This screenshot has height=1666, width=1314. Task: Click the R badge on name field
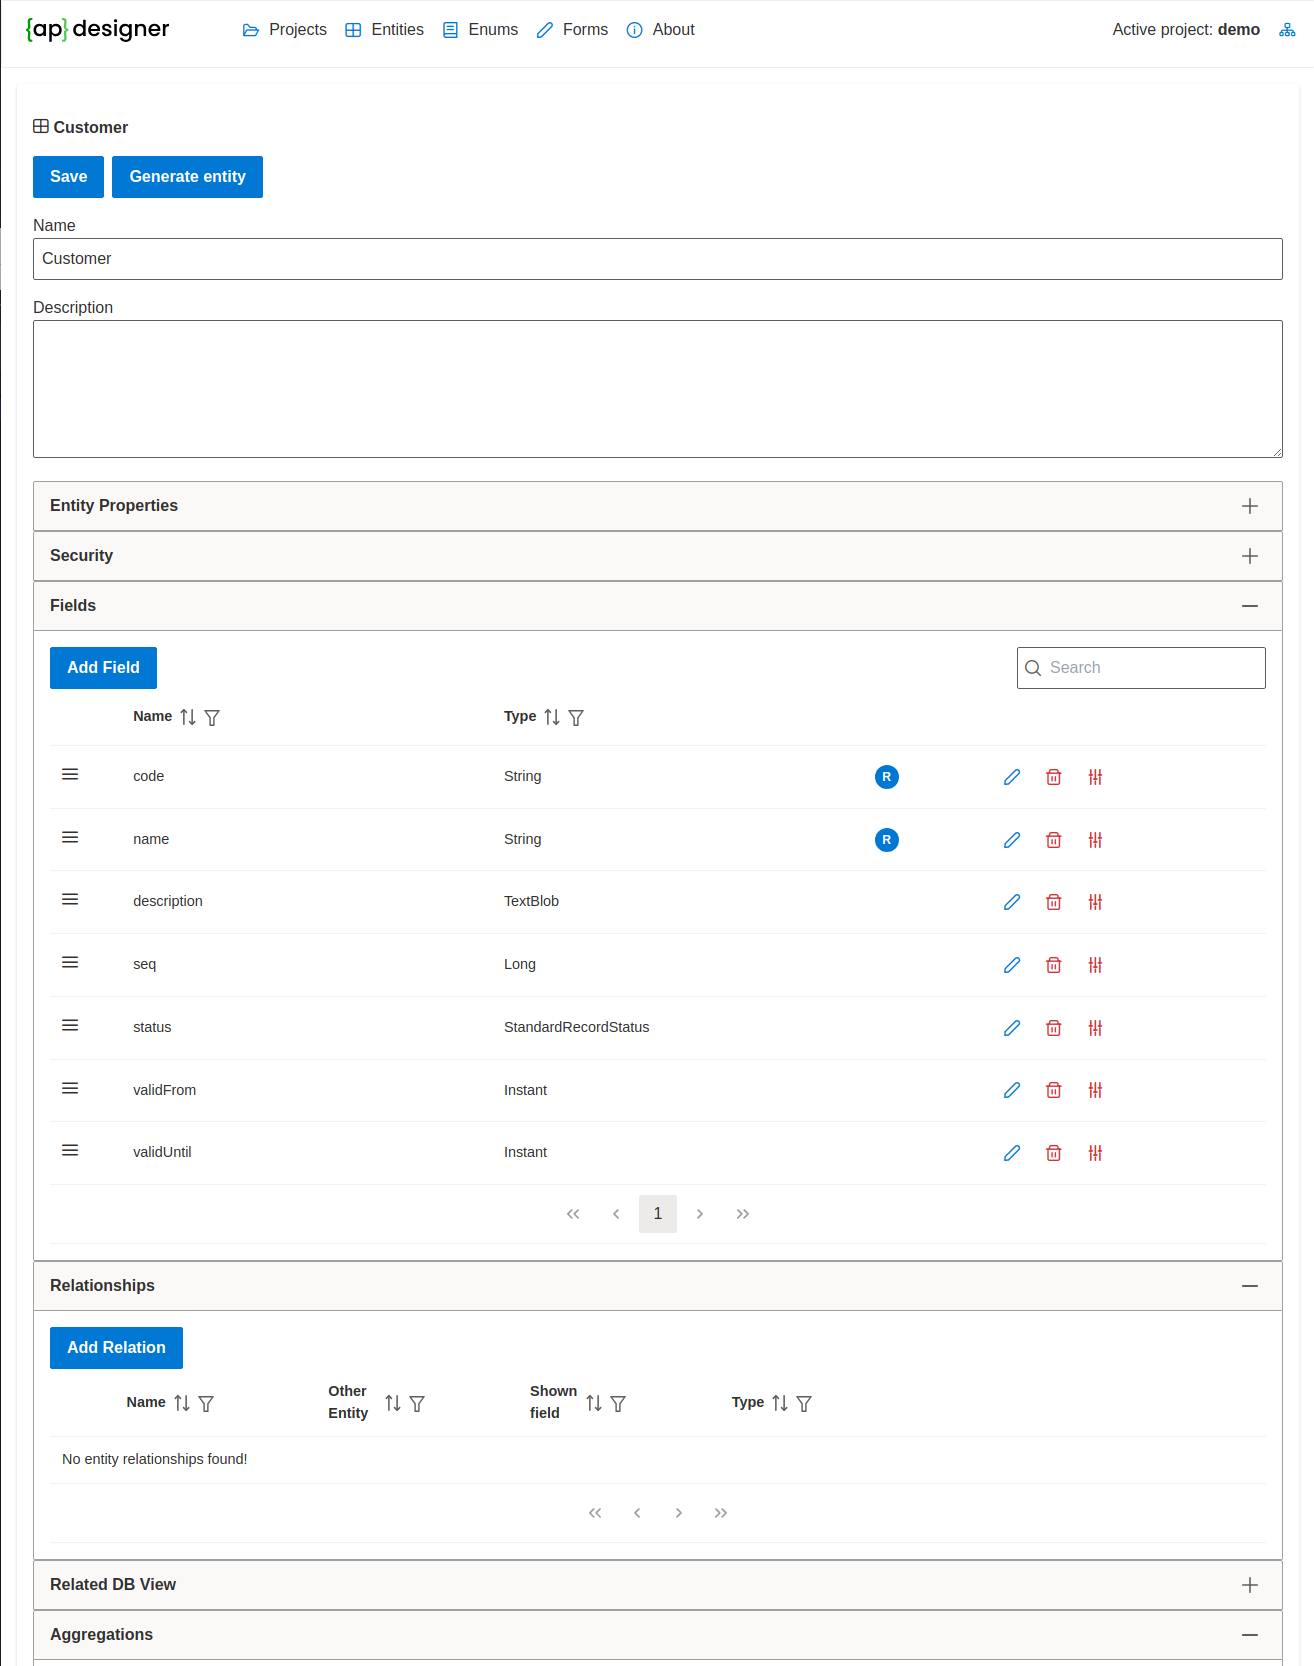pos(886,840)
